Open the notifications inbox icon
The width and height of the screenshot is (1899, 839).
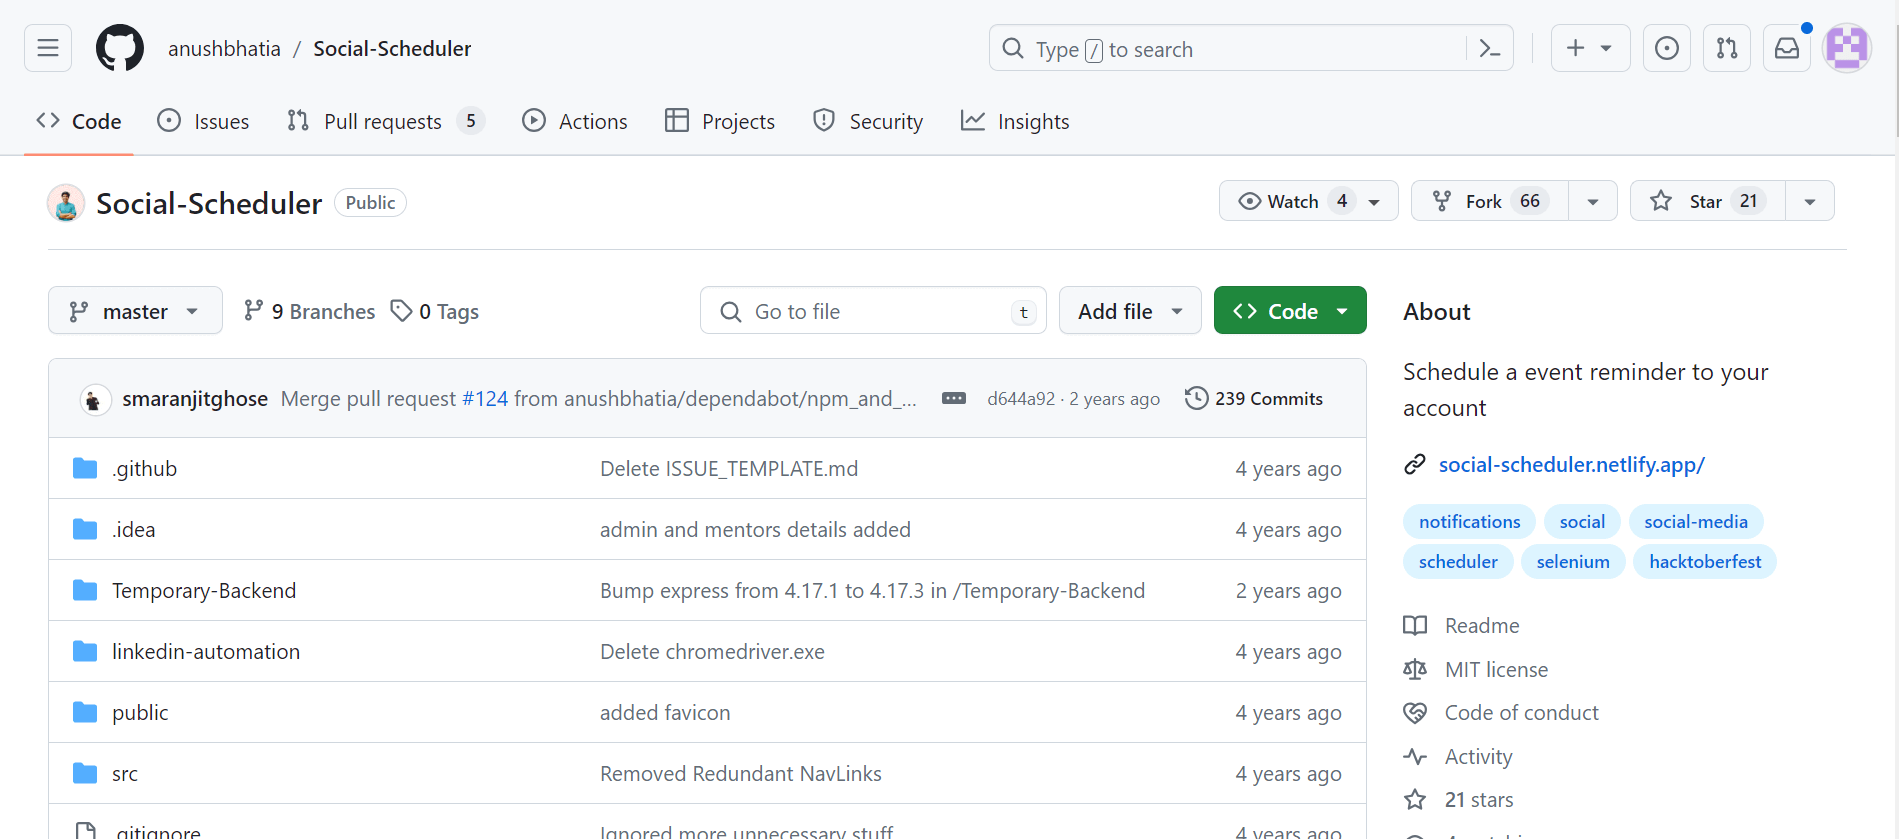[1787, 48]
